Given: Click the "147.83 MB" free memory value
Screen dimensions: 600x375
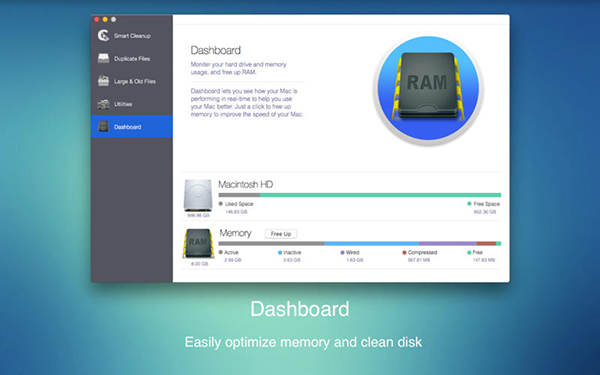Looking at the screenshot, I should (484, 260).
